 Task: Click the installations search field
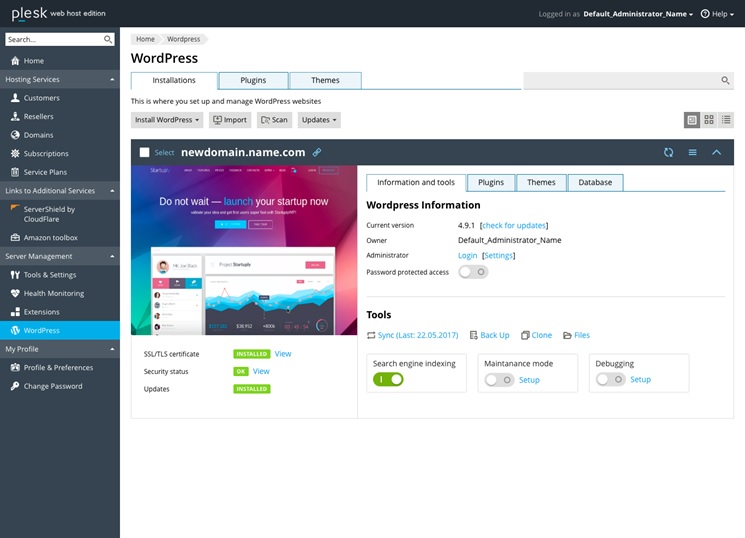[629, 80]
